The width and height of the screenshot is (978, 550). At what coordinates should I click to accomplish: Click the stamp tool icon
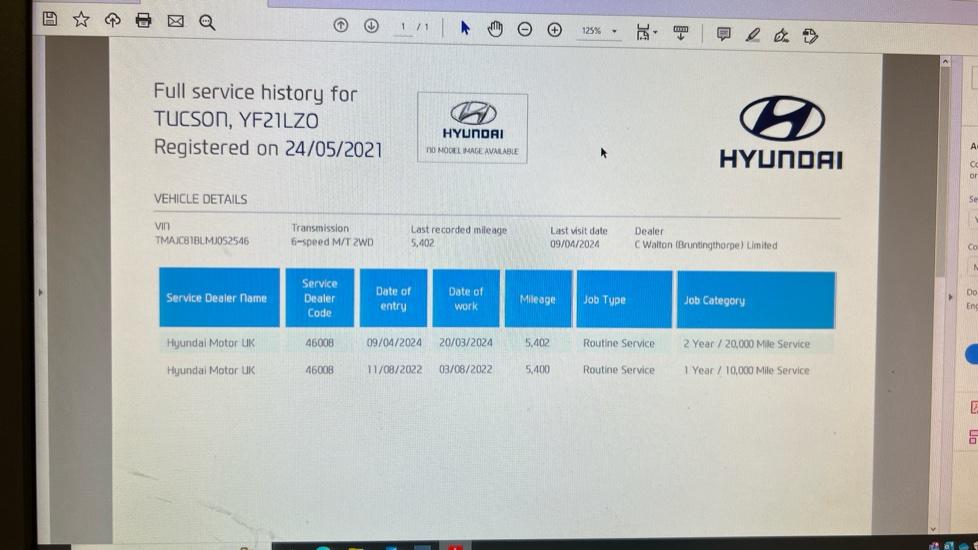click(x=811, y=36)
